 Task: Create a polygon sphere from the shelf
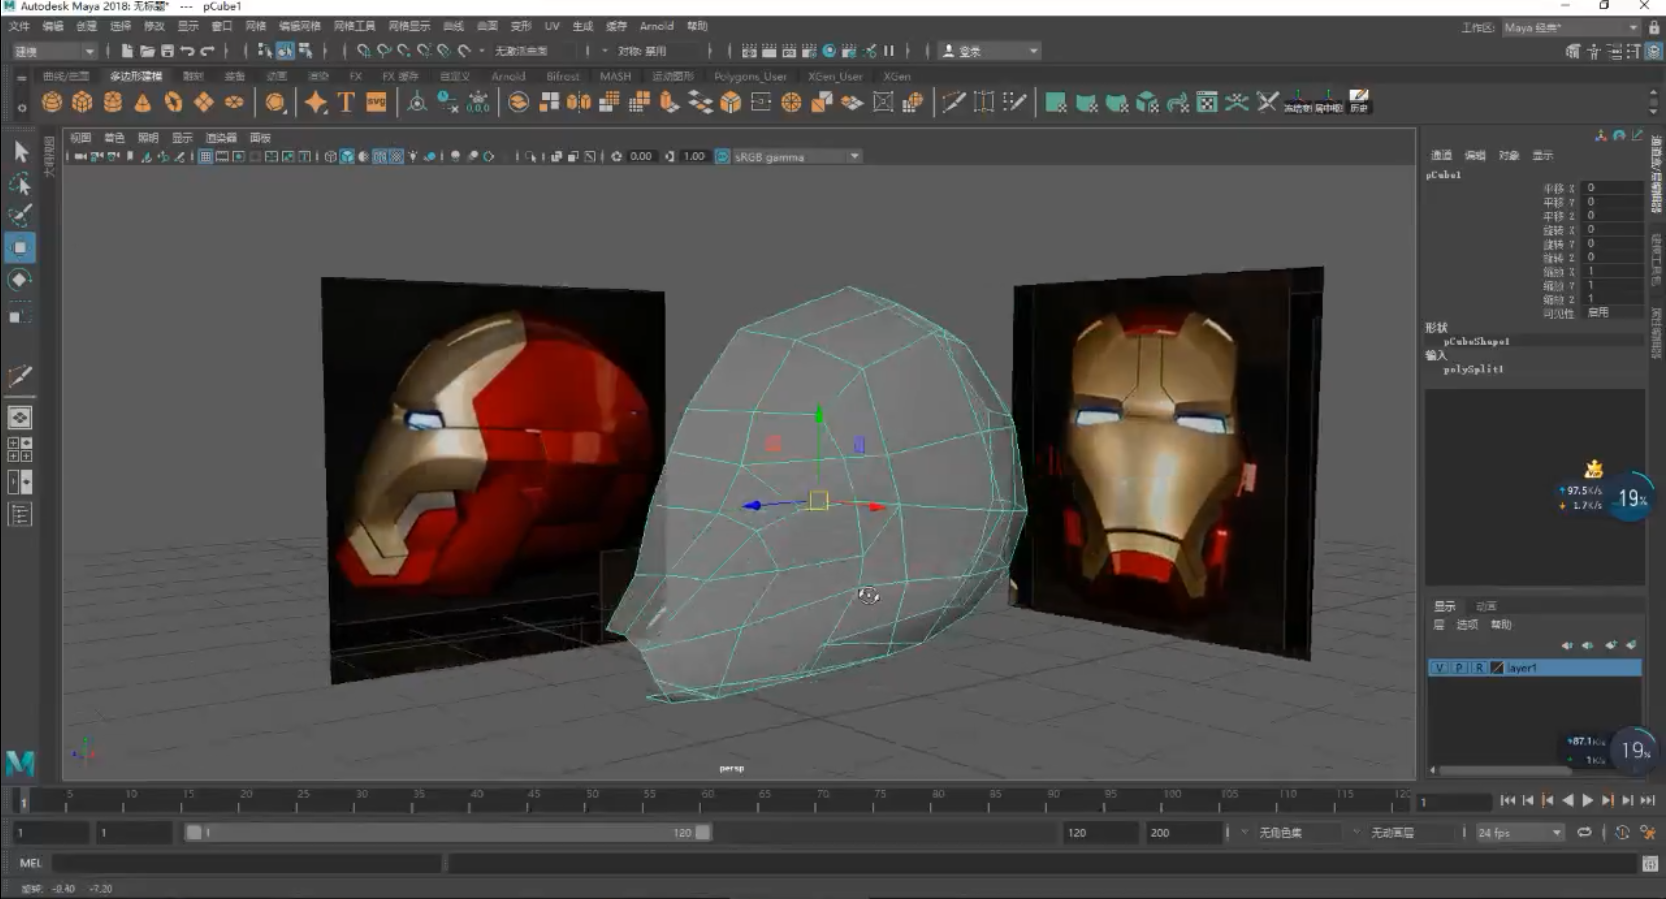pos(52,102)
